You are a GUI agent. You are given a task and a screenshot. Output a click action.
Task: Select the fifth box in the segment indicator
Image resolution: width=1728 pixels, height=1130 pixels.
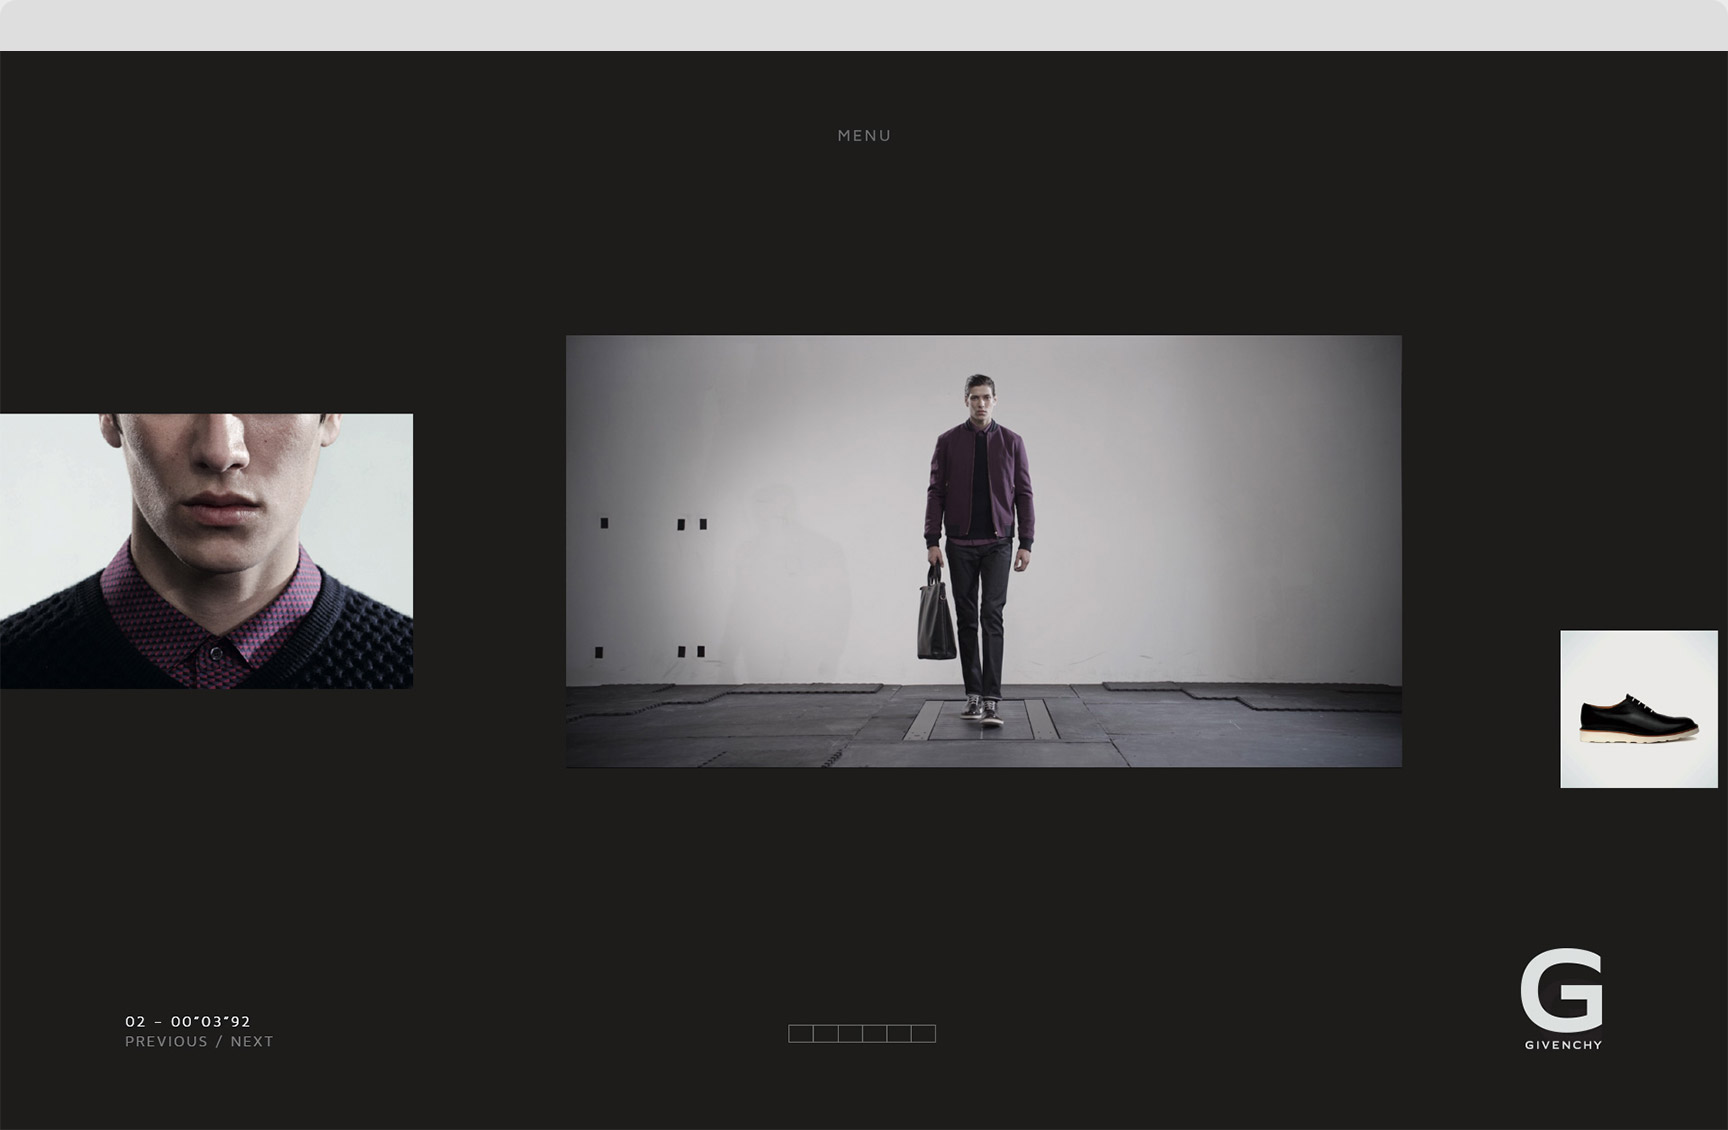click(899, 1033)
